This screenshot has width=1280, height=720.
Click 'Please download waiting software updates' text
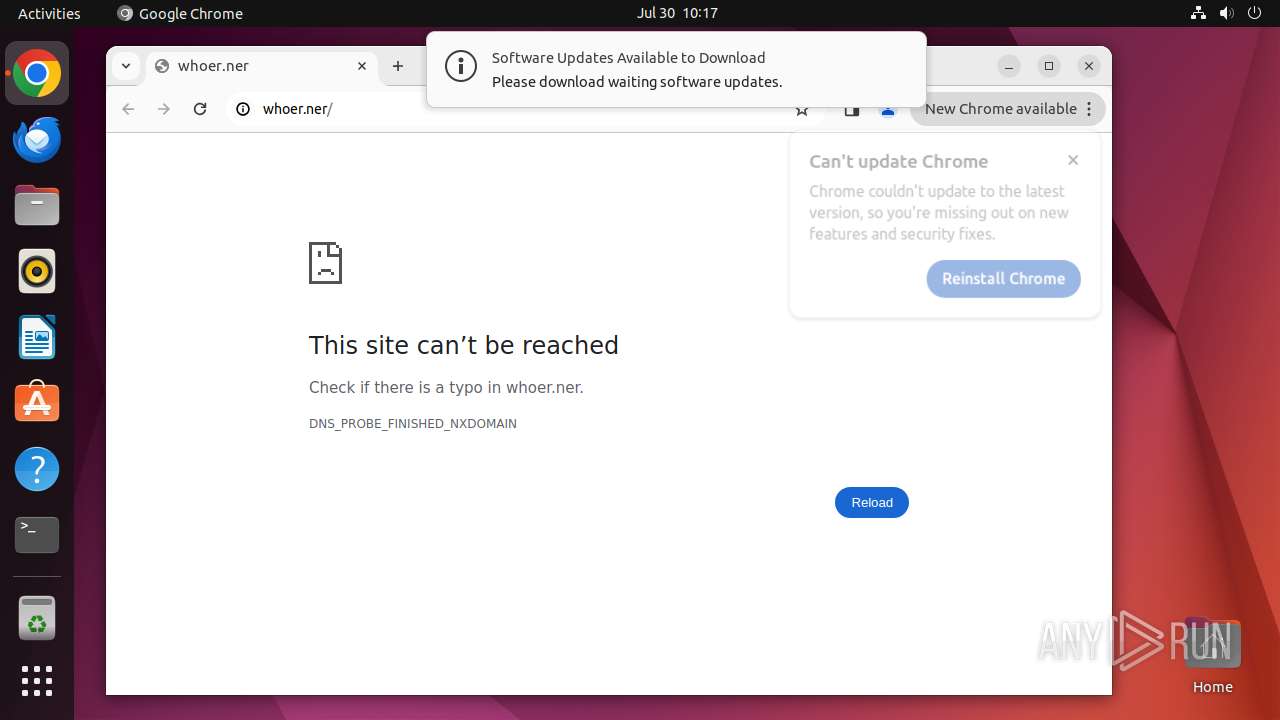point(637,82)
